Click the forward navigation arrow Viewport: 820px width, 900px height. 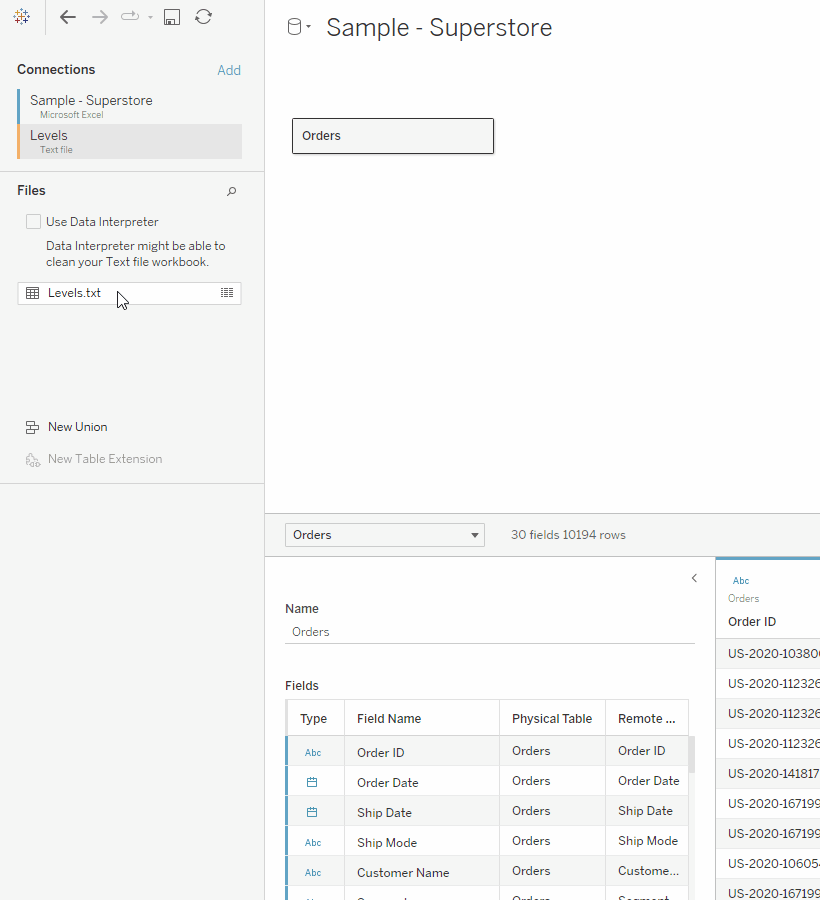[x=99, y=16]
